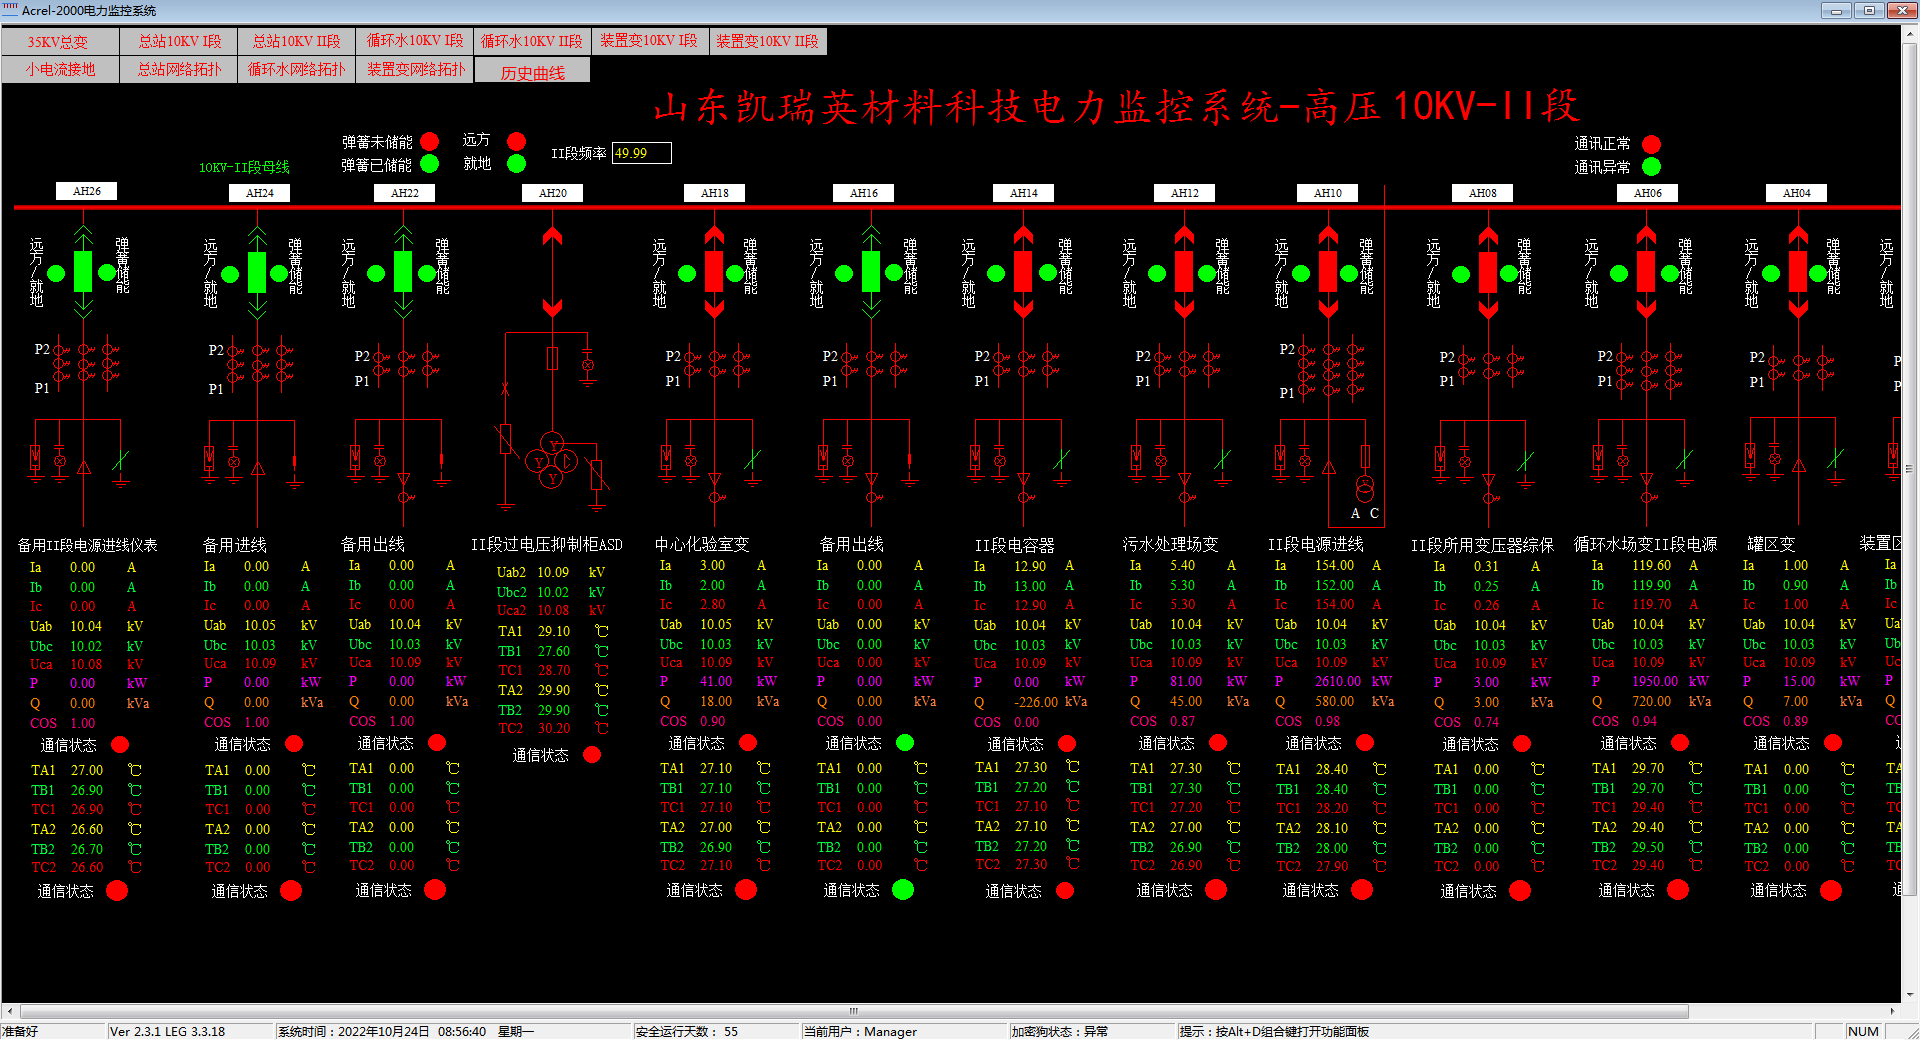Click the green circuit breaker under AH22
Image resolution: width=1920 pixels, height=1040 pixels.
click(x=403, y=272)
